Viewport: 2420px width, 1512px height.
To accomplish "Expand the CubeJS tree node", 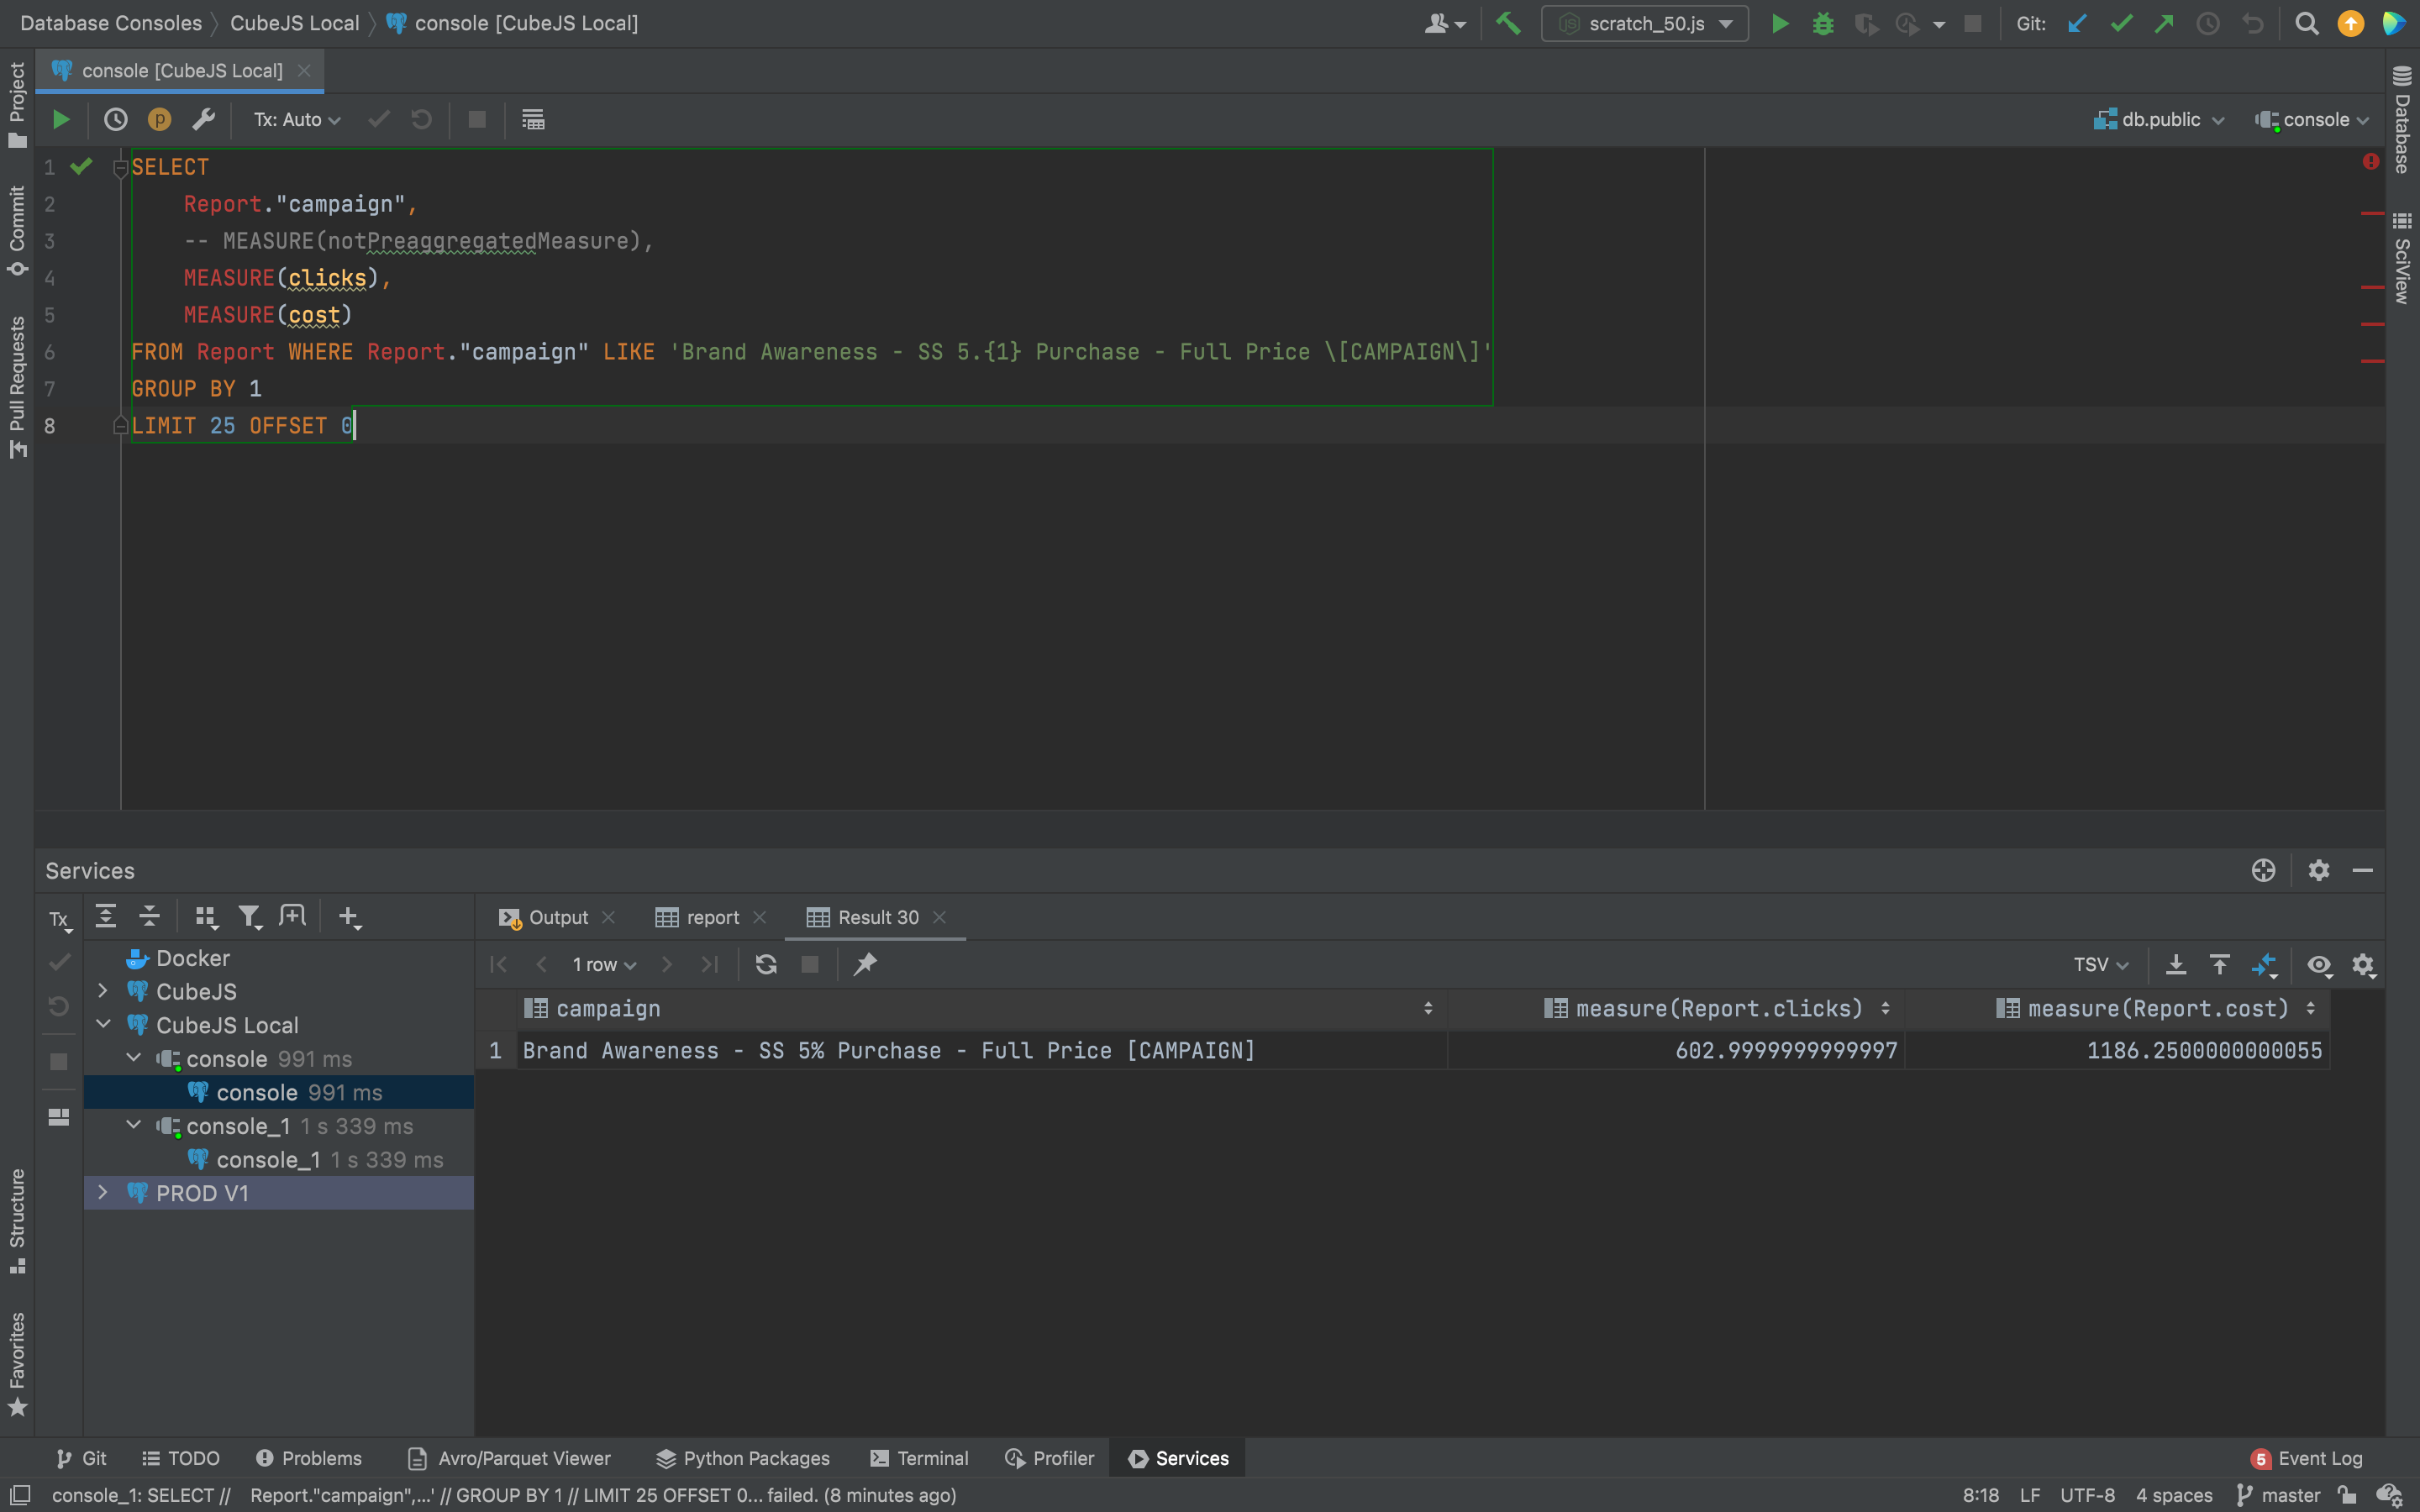I will tap(103, 991).
